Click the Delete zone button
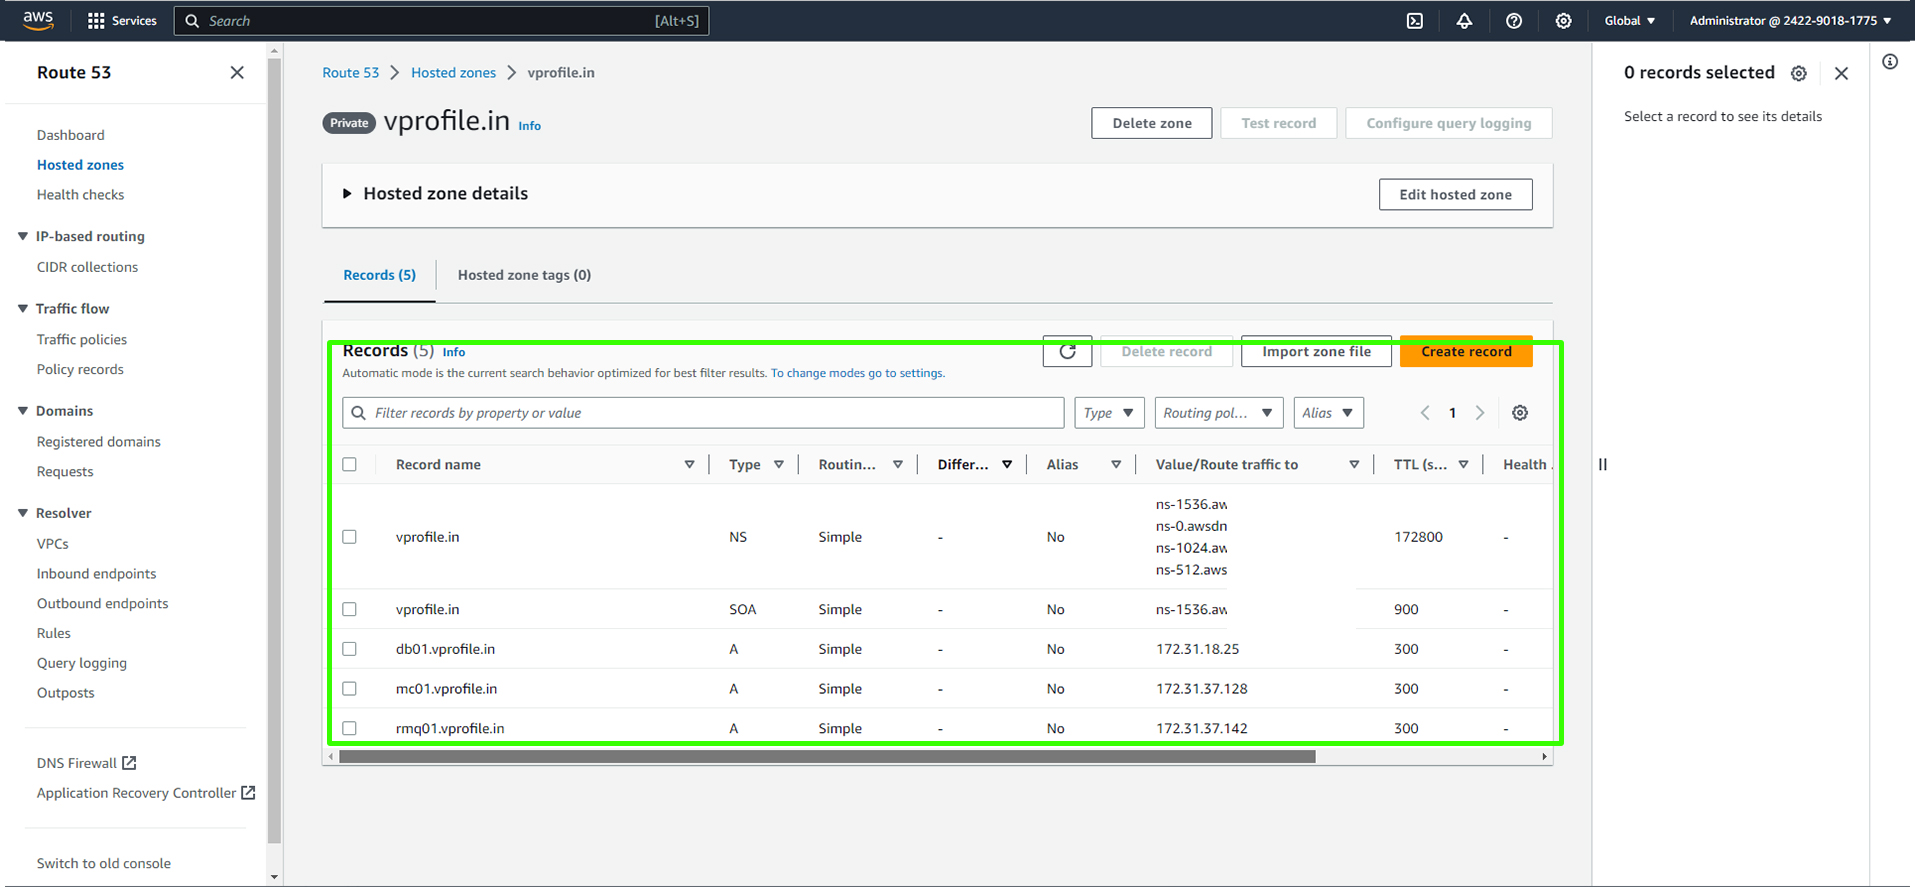The image size is (1915, 887). point(1151,123)
